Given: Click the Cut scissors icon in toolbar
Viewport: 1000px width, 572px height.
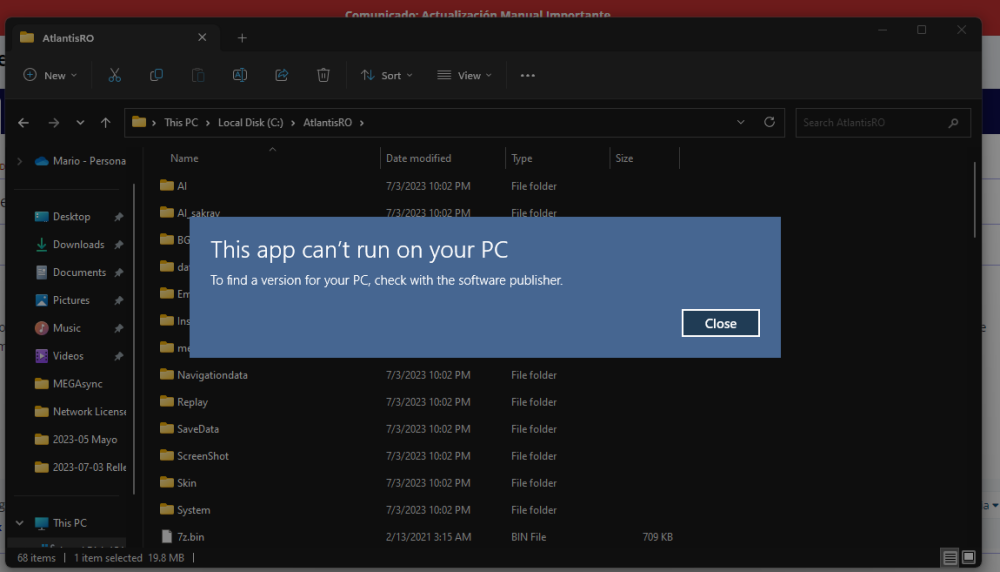Looking at the screenshot, I should 114,75.
